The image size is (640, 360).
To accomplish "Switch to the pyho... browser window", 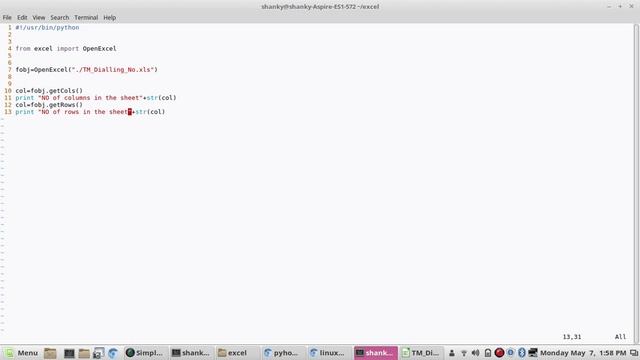I will pos(283,353).
